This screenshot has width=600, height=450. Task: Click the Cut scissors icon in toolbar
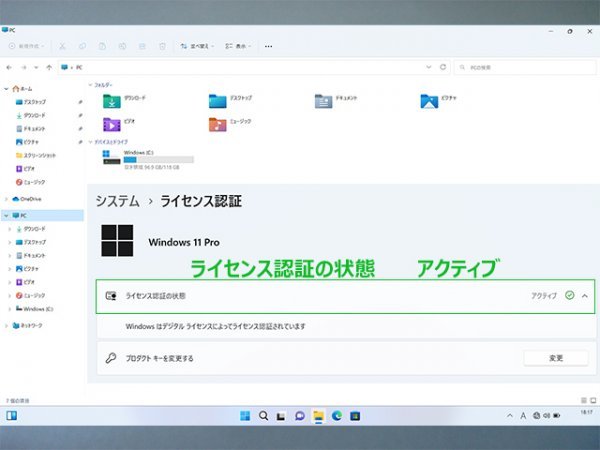pos(62,46)
